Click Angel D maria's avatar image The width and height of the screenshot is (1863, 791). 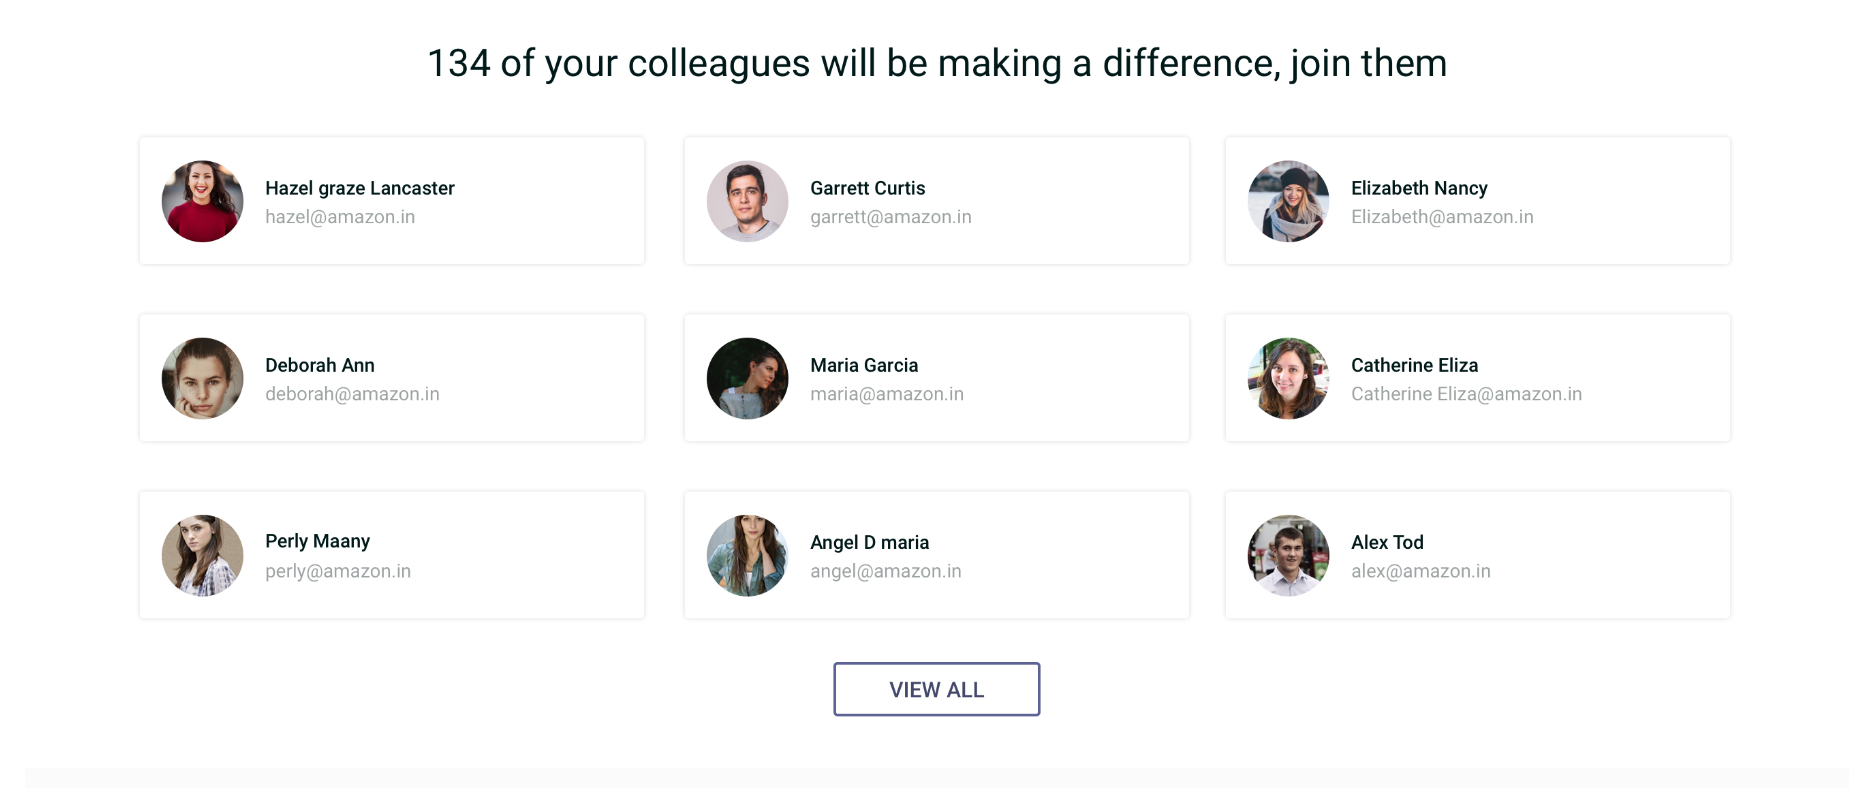pos(747,555)
